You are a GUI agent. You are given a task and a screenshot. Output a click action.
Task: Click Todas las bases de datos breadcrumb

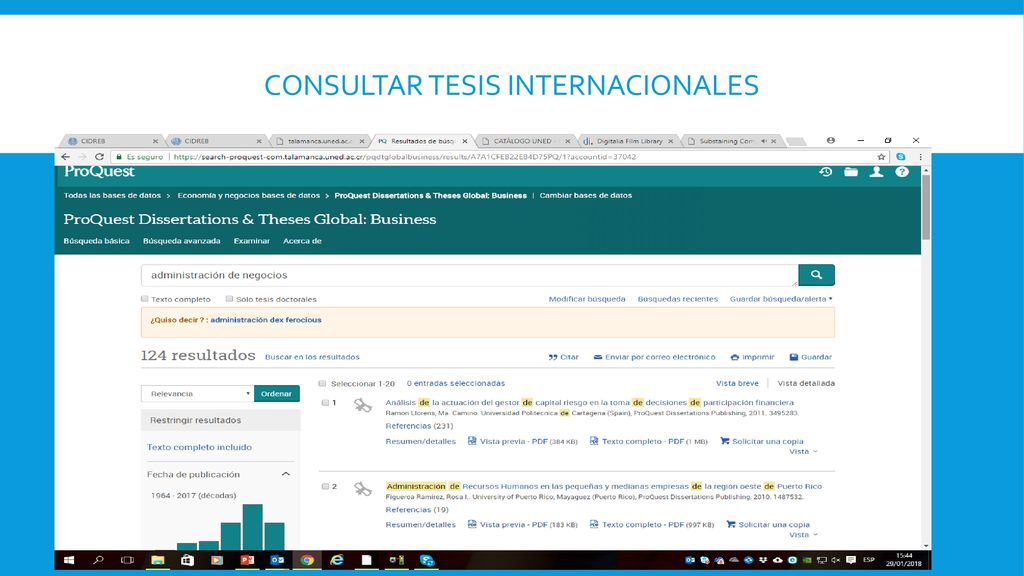[x=112, y=195]
